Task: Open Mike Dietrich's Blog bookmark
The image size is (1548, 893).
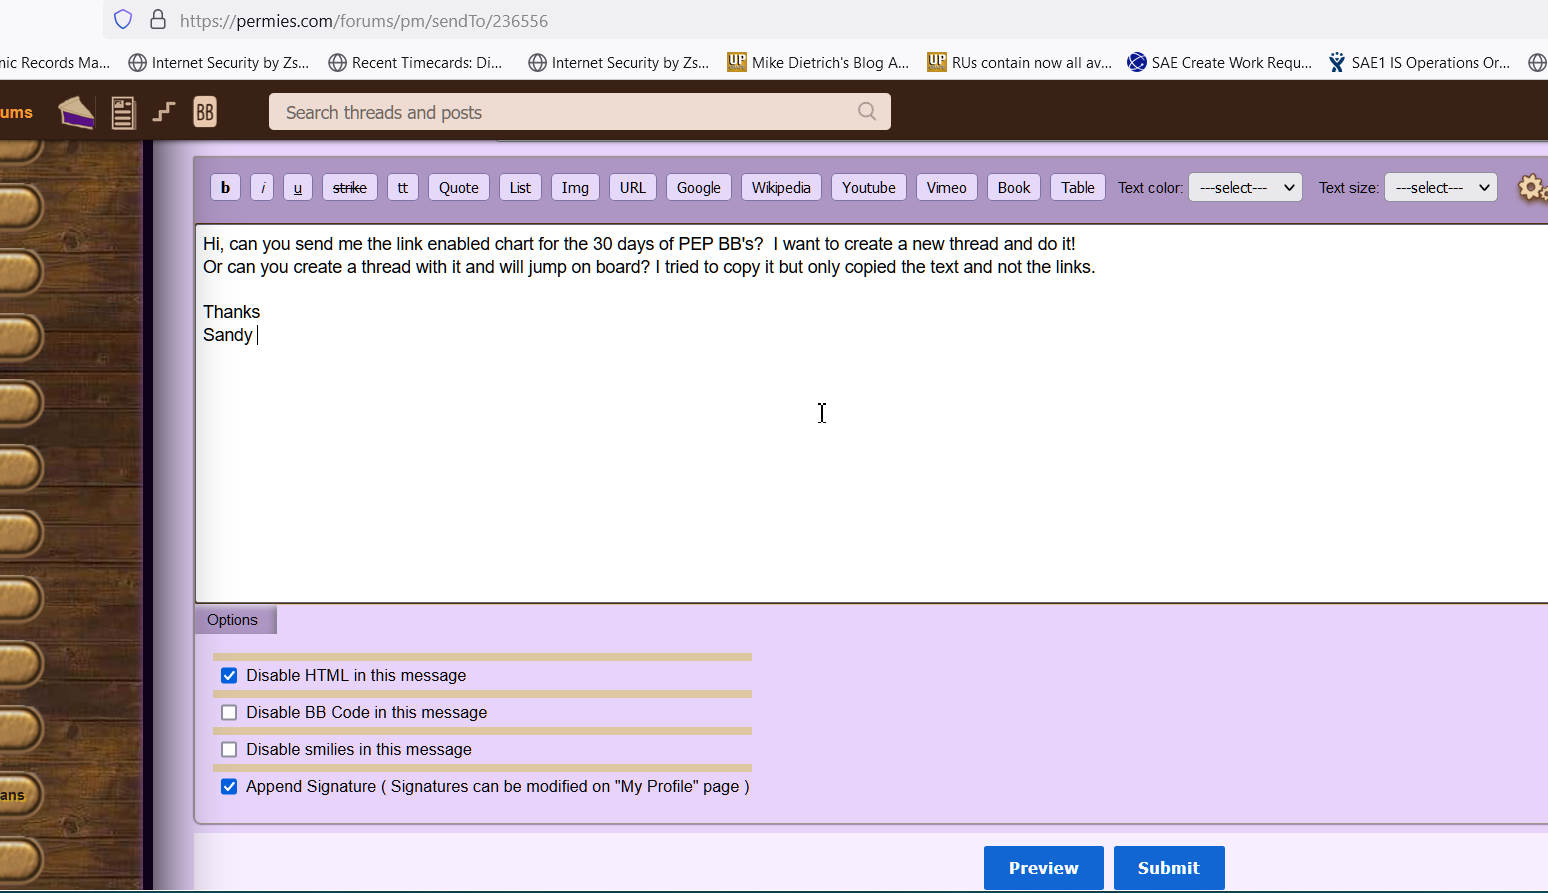Action: [x=818, y=62]
